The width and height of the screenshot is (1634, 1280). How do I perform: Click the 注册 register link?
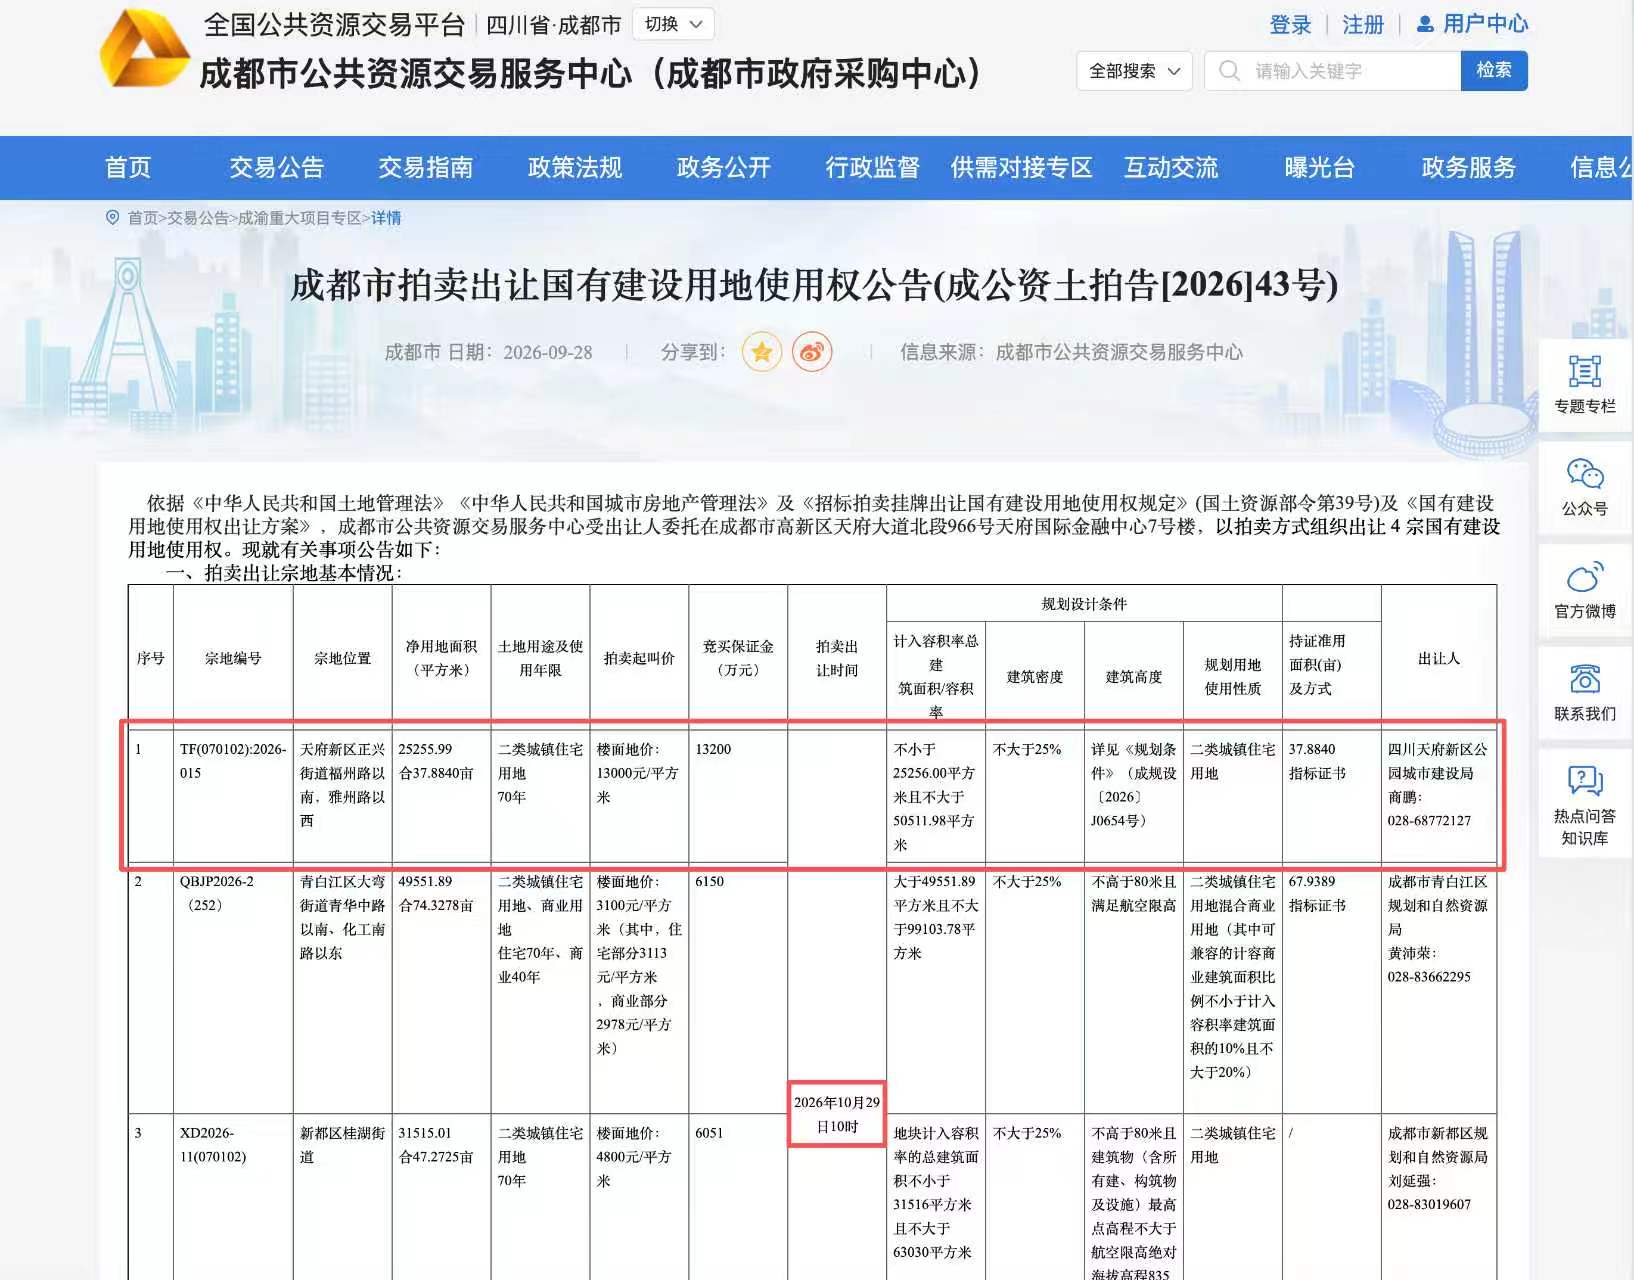pyautogui.click(x=1363, y=25)
